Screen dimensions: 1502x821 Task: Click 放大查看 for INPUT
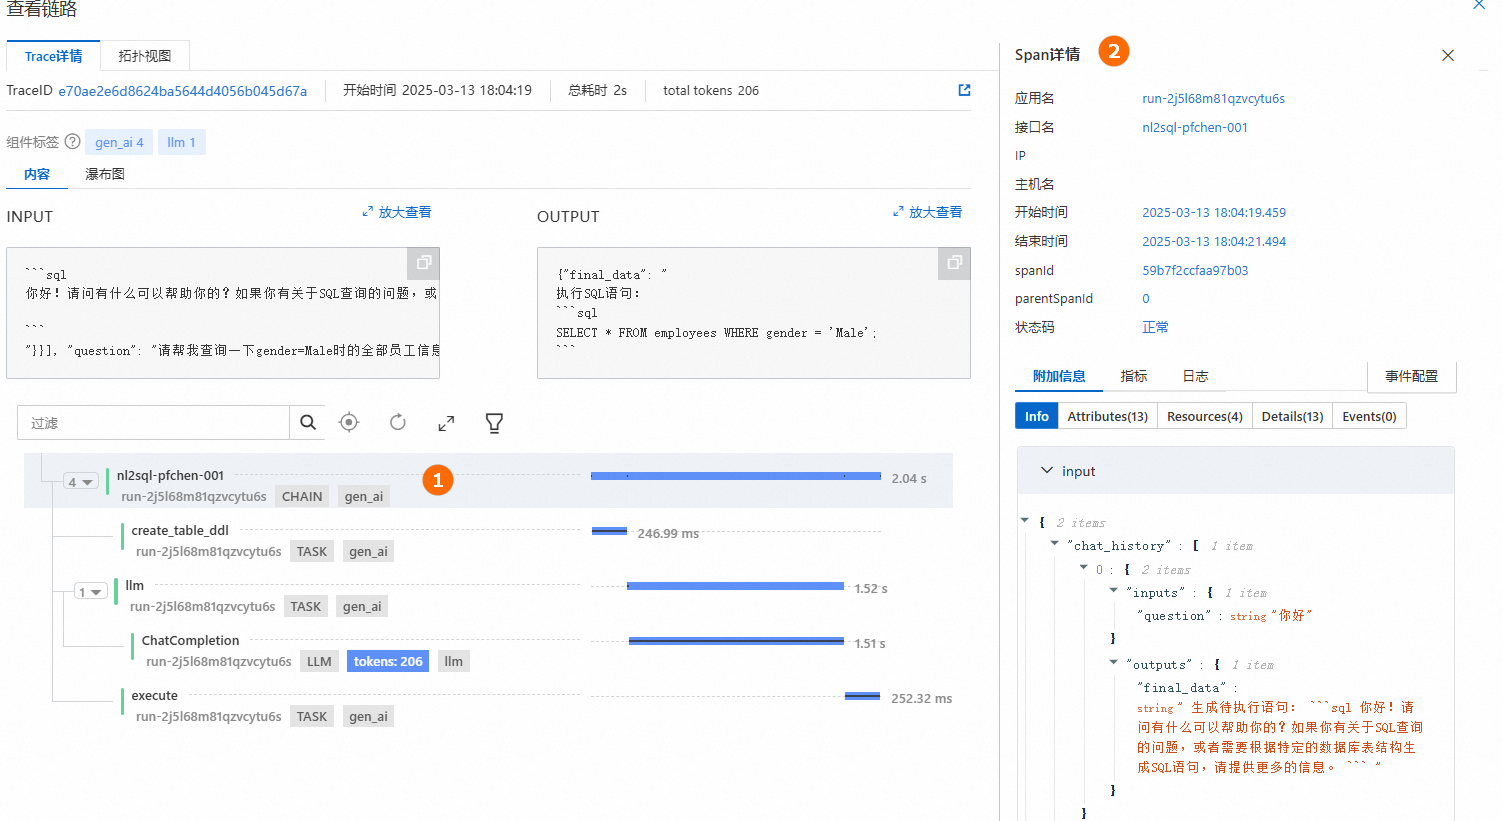(397, 212)
